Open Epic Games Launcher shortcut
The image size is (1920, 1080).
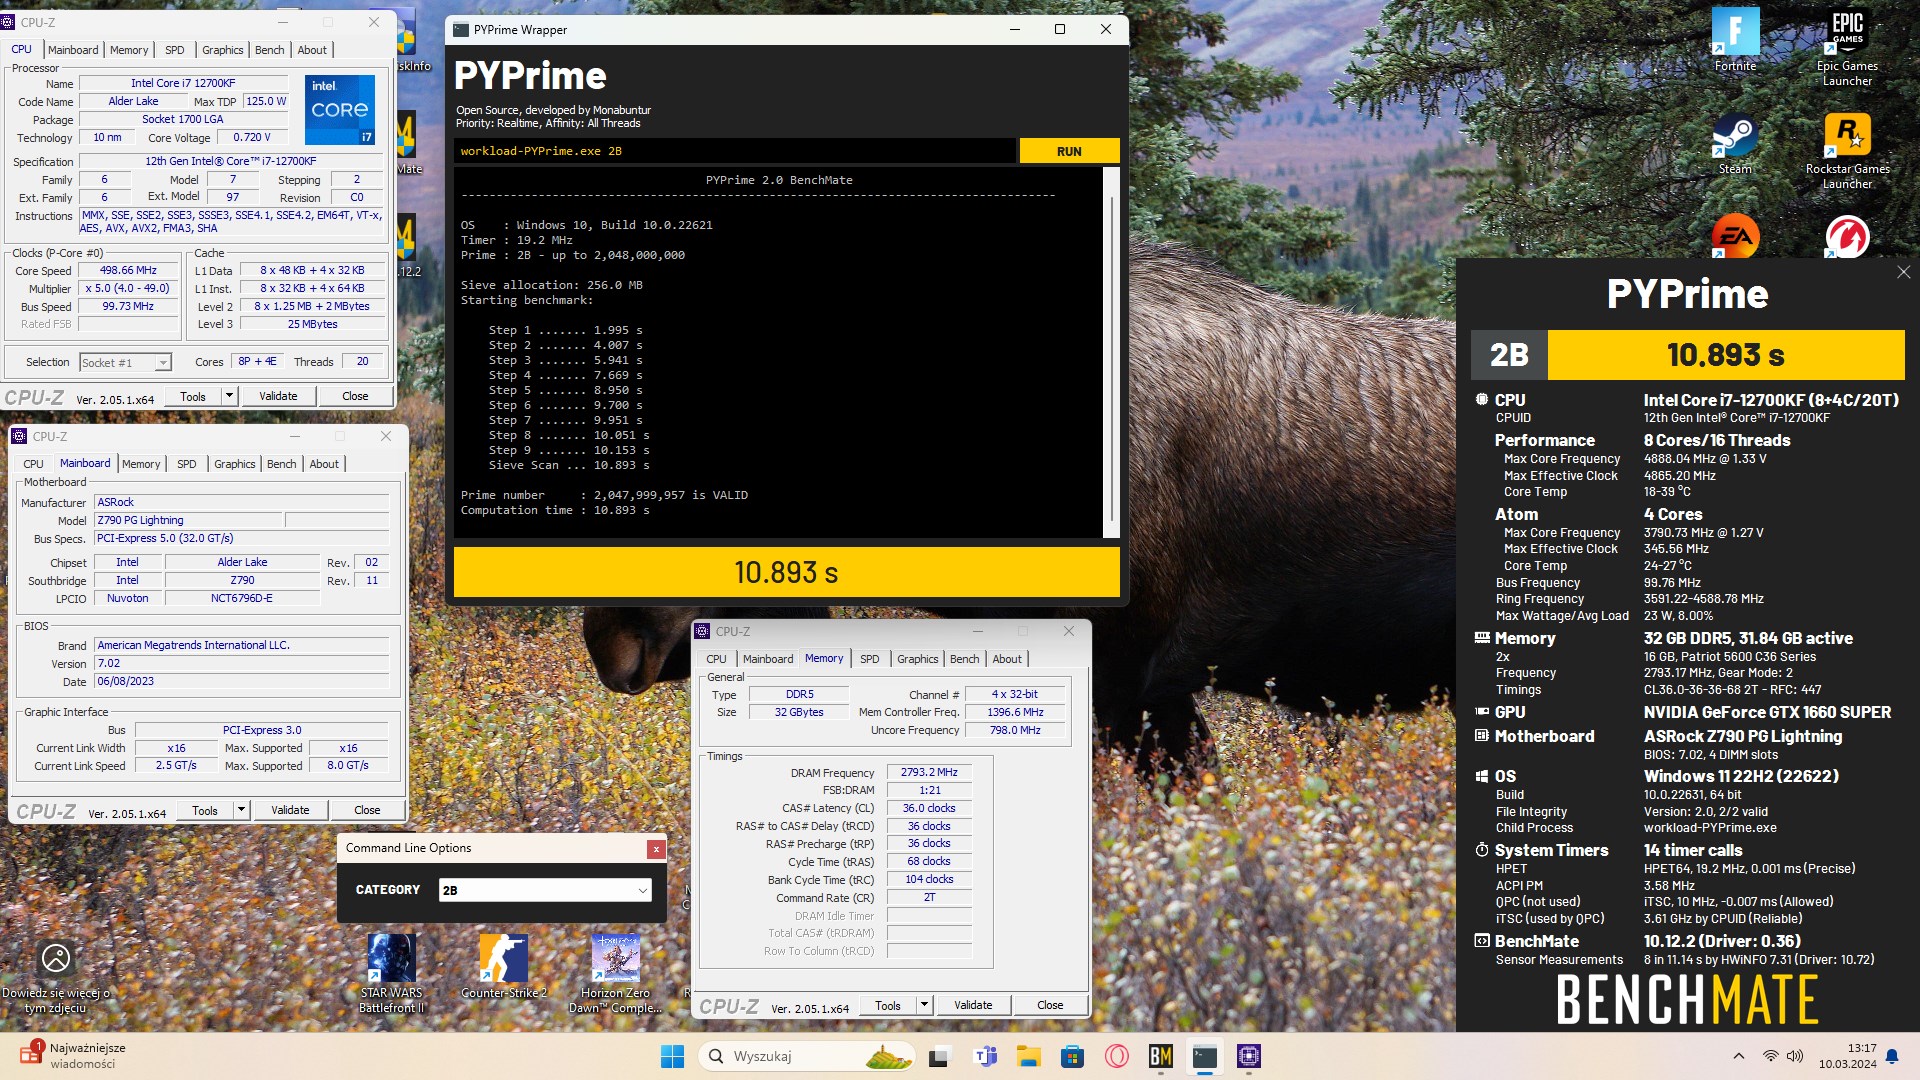(1847, 47)
